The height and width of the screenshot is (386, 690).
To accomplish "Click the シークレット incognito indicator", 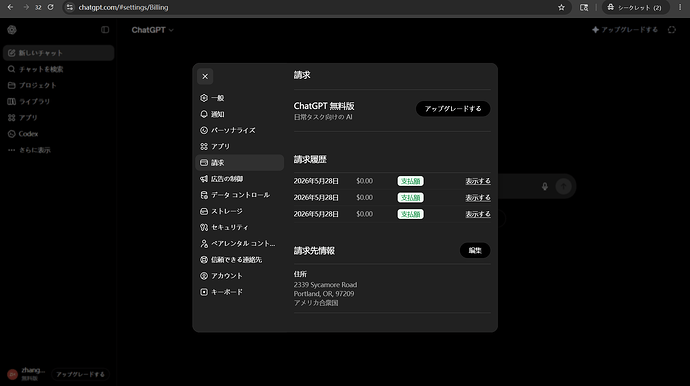I will (x=635, y=7).
